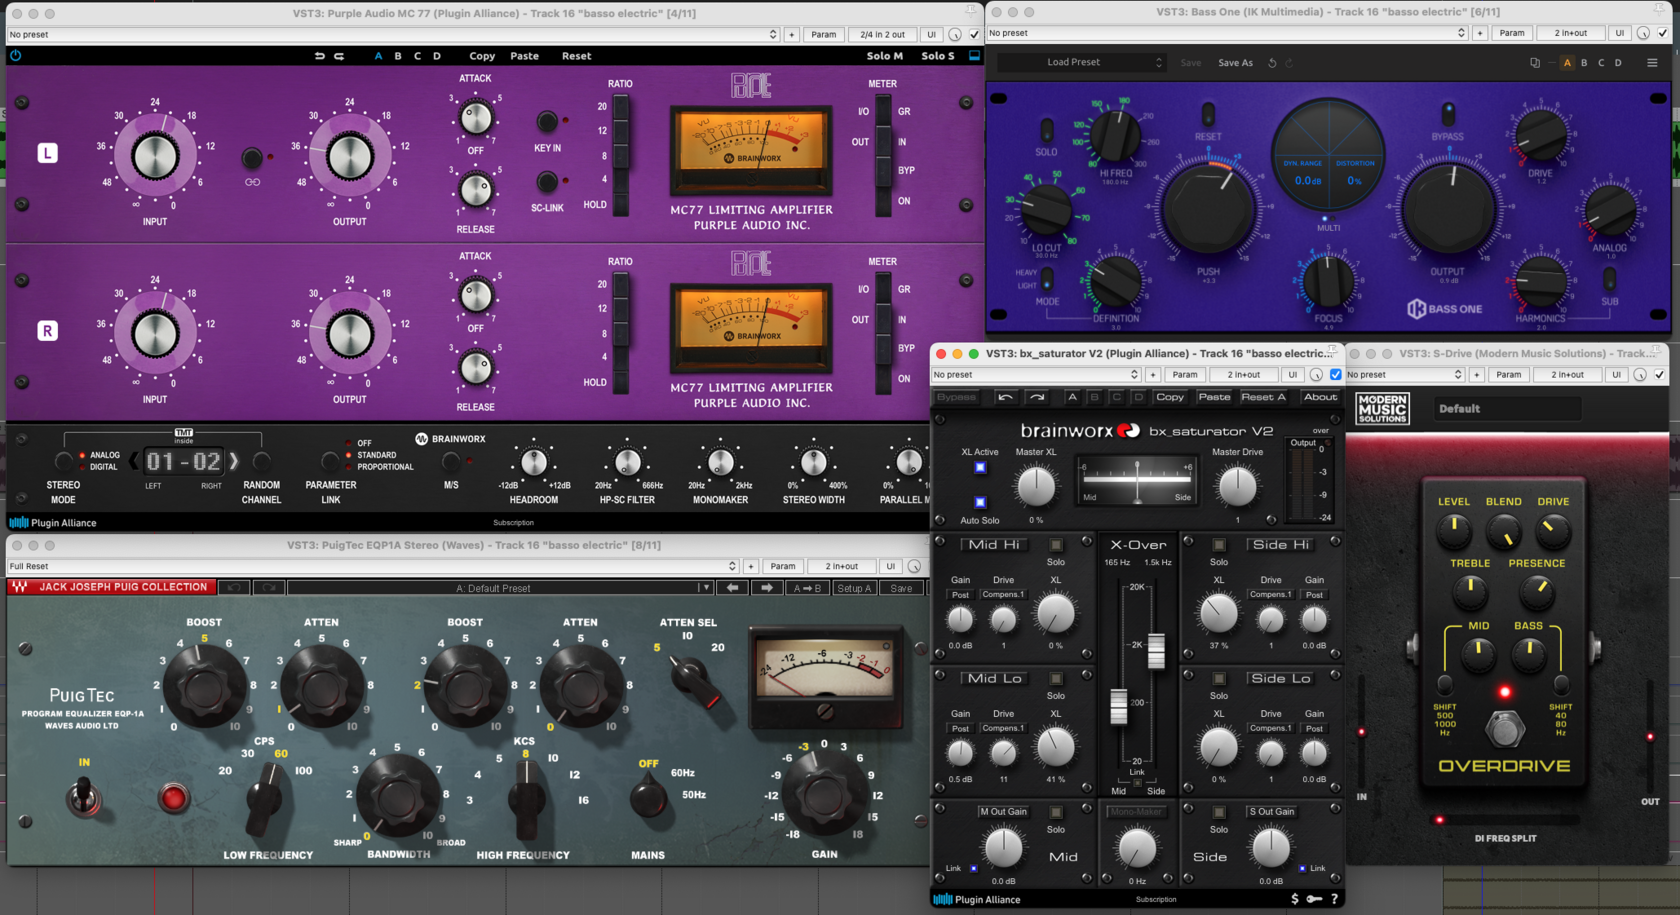Image resolution: width=1680 pixels, height=915 pixels.
Task: Open the S-Drive 'No preset' dropdown
Action: 1404,375
